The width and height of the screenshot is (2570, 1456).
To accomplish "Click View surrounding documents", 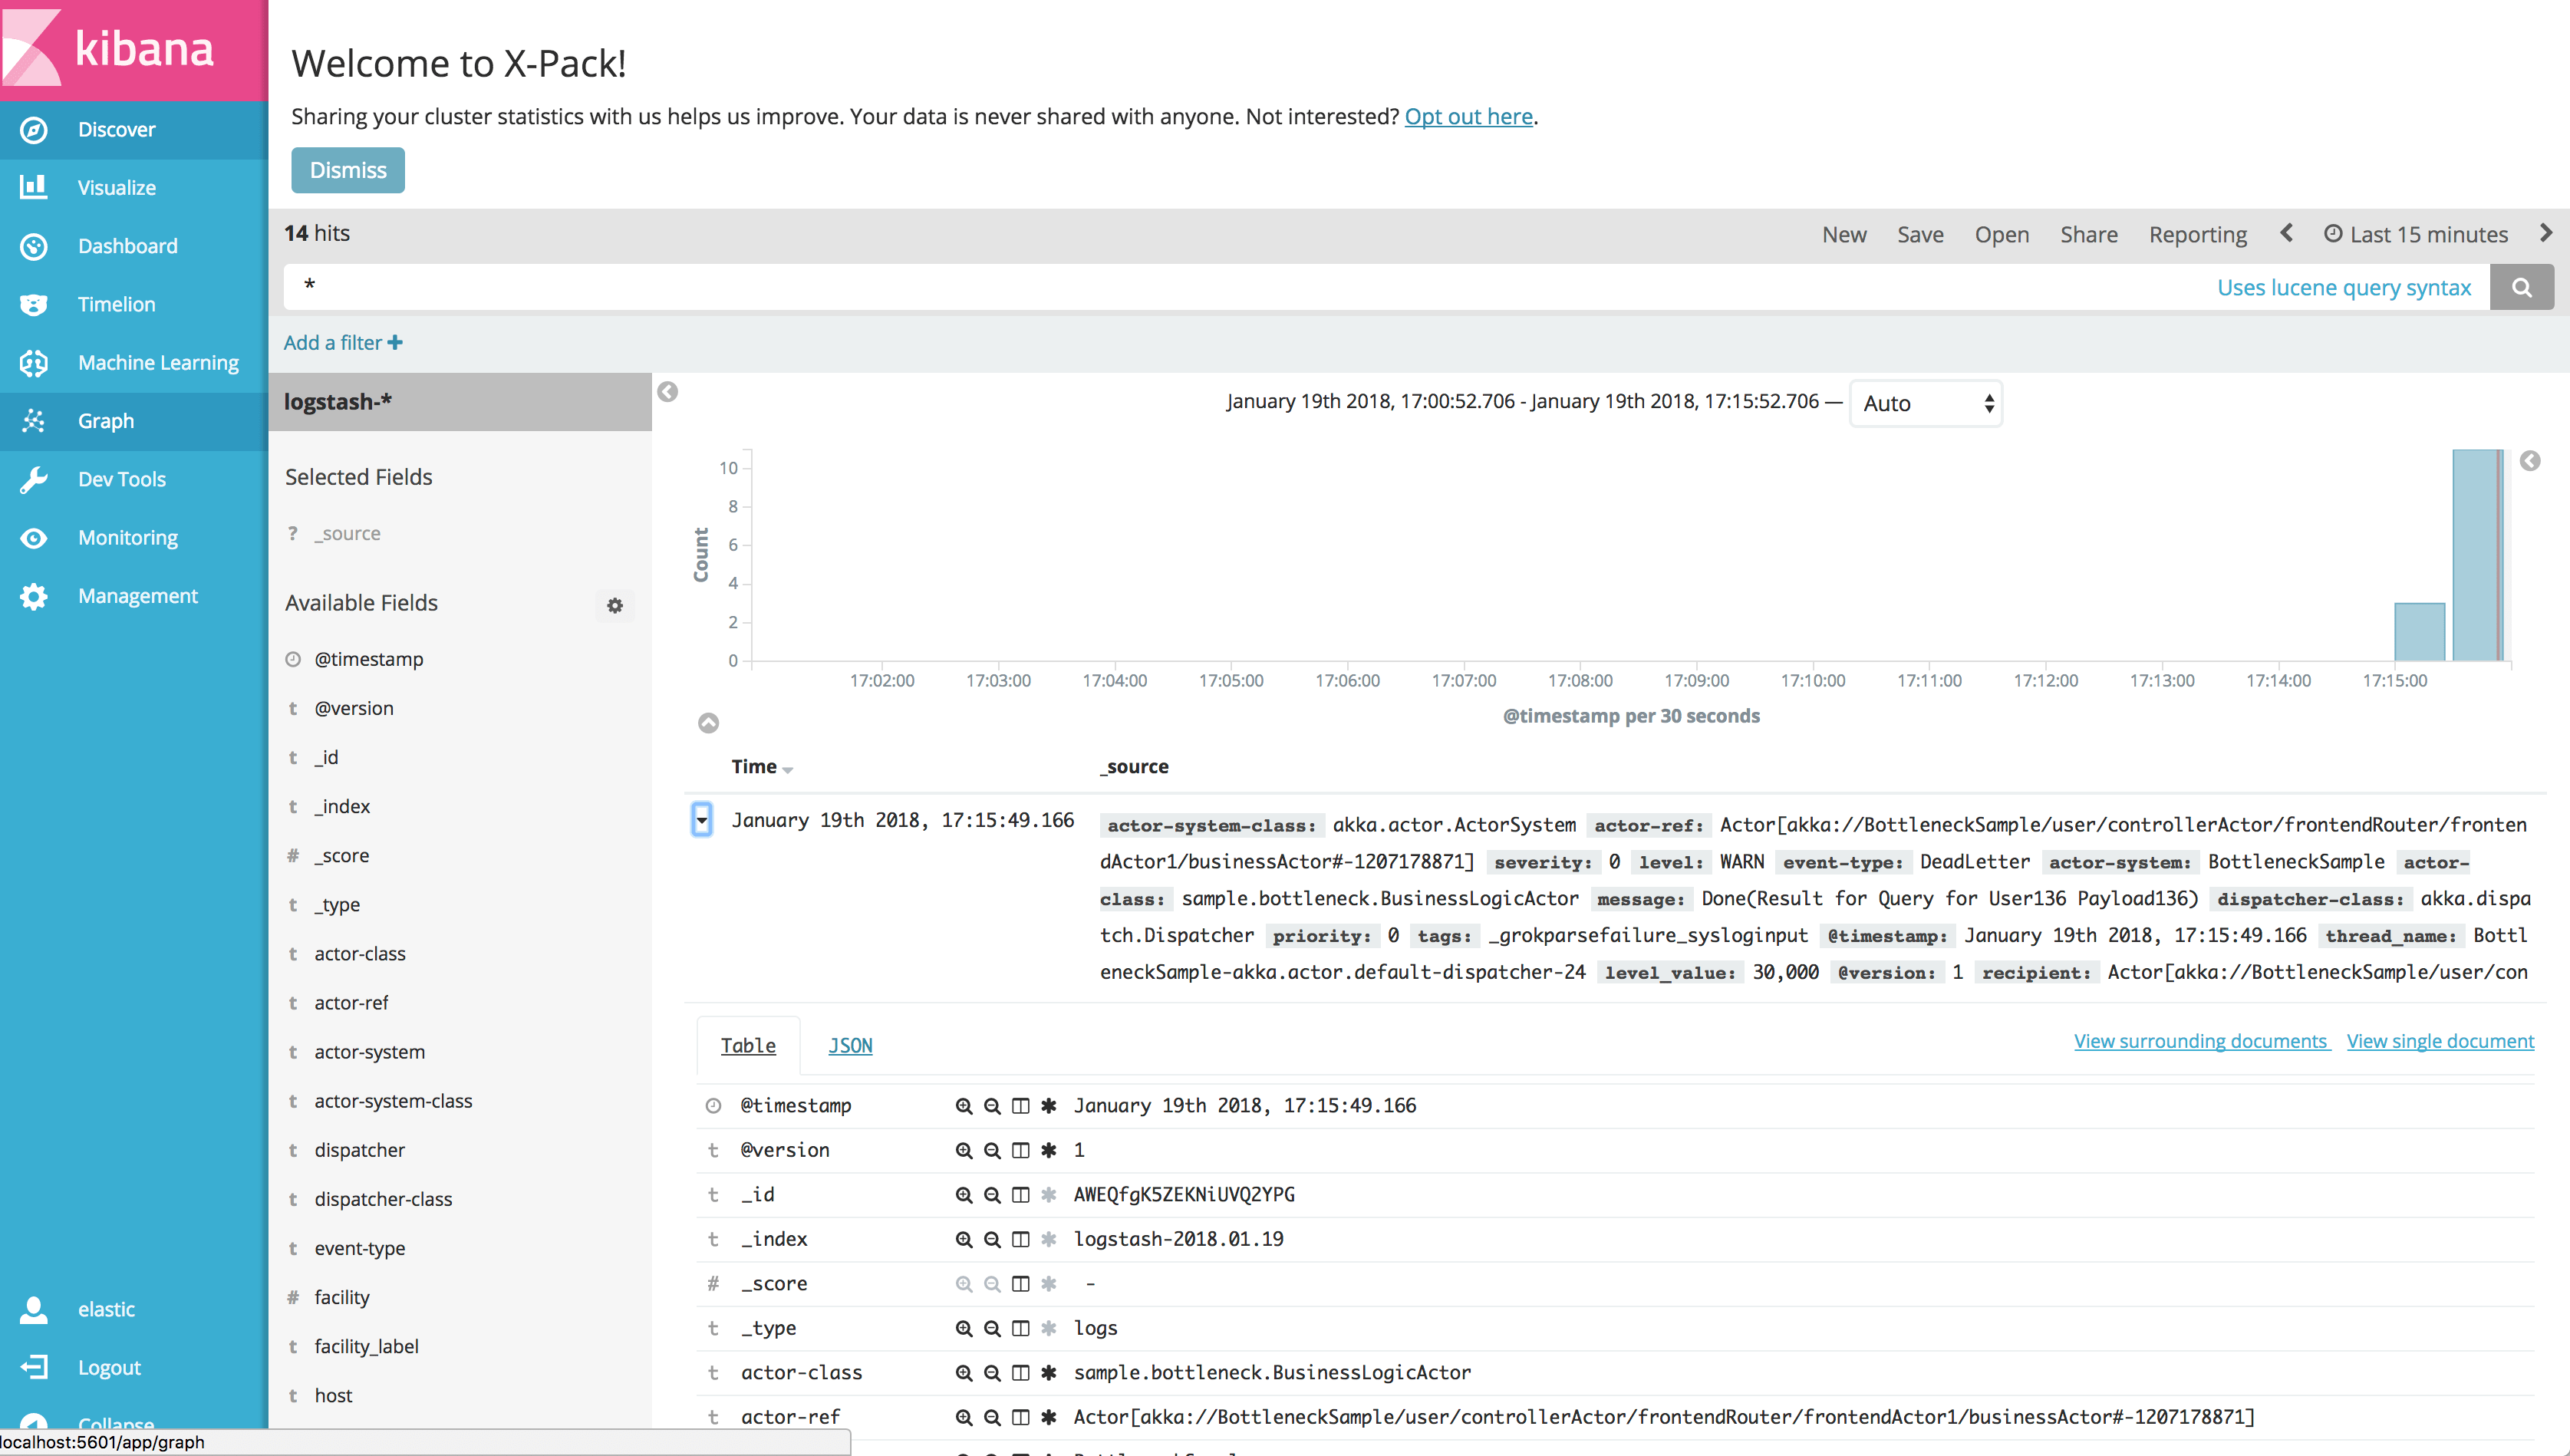I will pyautogui.click(x=2201, y=1041).
